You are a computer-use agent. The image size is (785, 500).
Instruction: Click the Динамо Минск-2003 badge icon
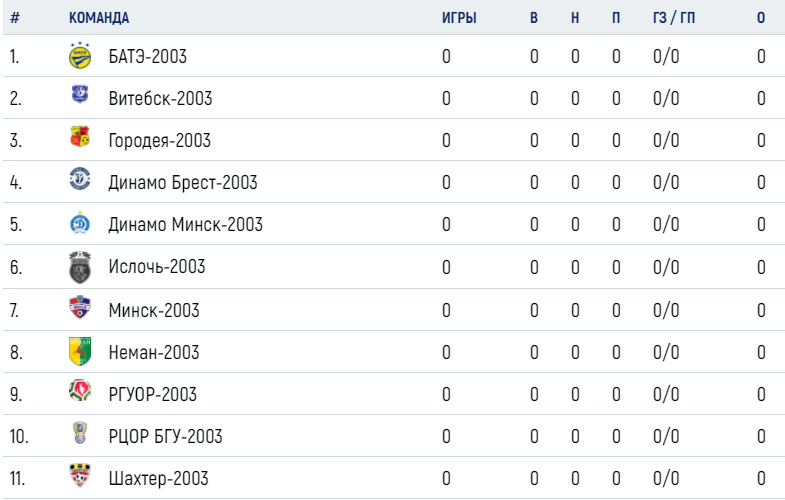point(80,223)
